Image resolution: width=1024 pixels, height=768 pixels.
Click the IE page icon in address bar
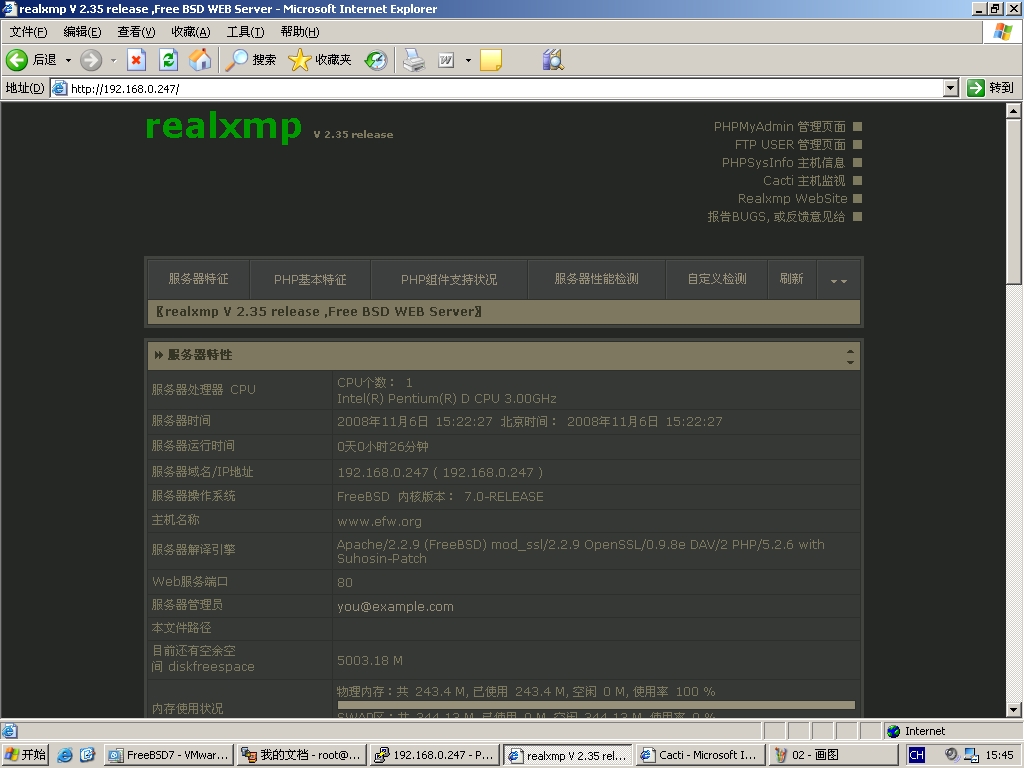tap(59, 88)
